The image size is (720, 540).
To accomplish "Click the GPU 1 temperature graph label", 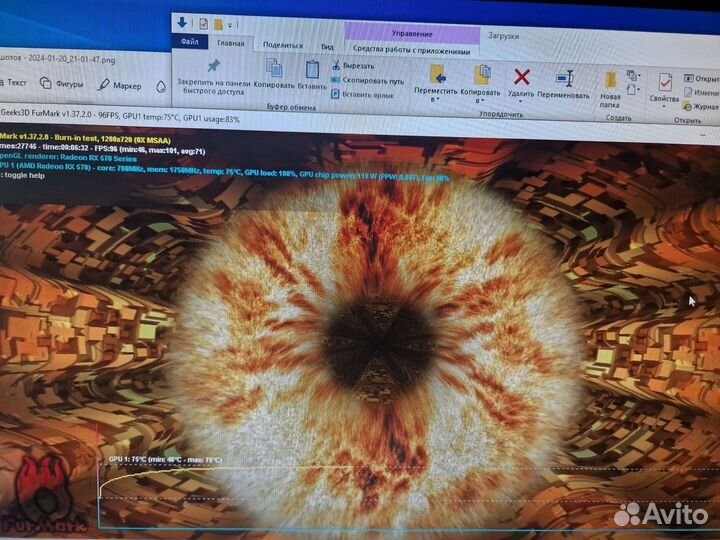I will (x=165, y=459).
